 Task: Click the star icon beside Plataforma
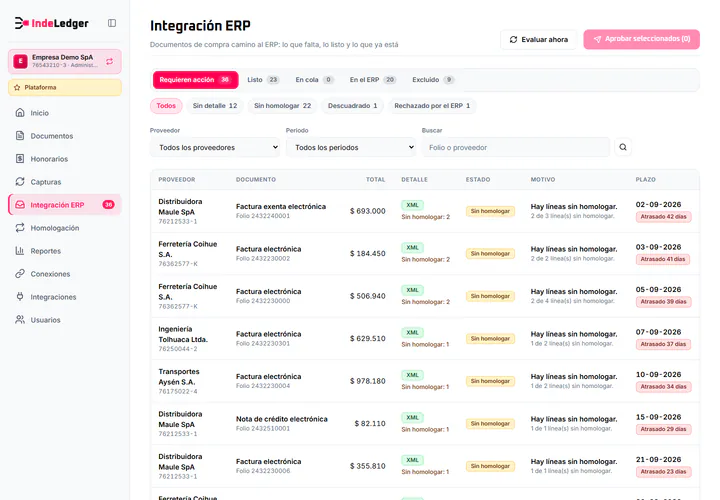tap(17, 87)
